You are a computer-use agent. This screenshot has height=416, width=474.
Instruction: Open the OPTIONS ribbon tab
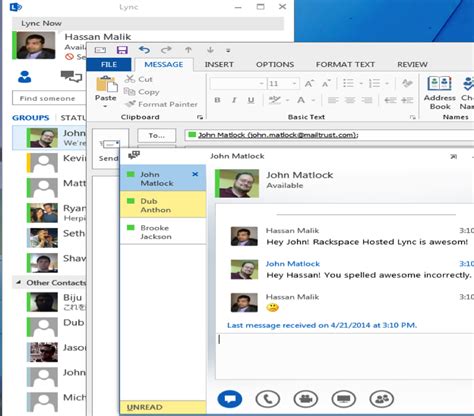pyautogui.click(x=275, y=64)
